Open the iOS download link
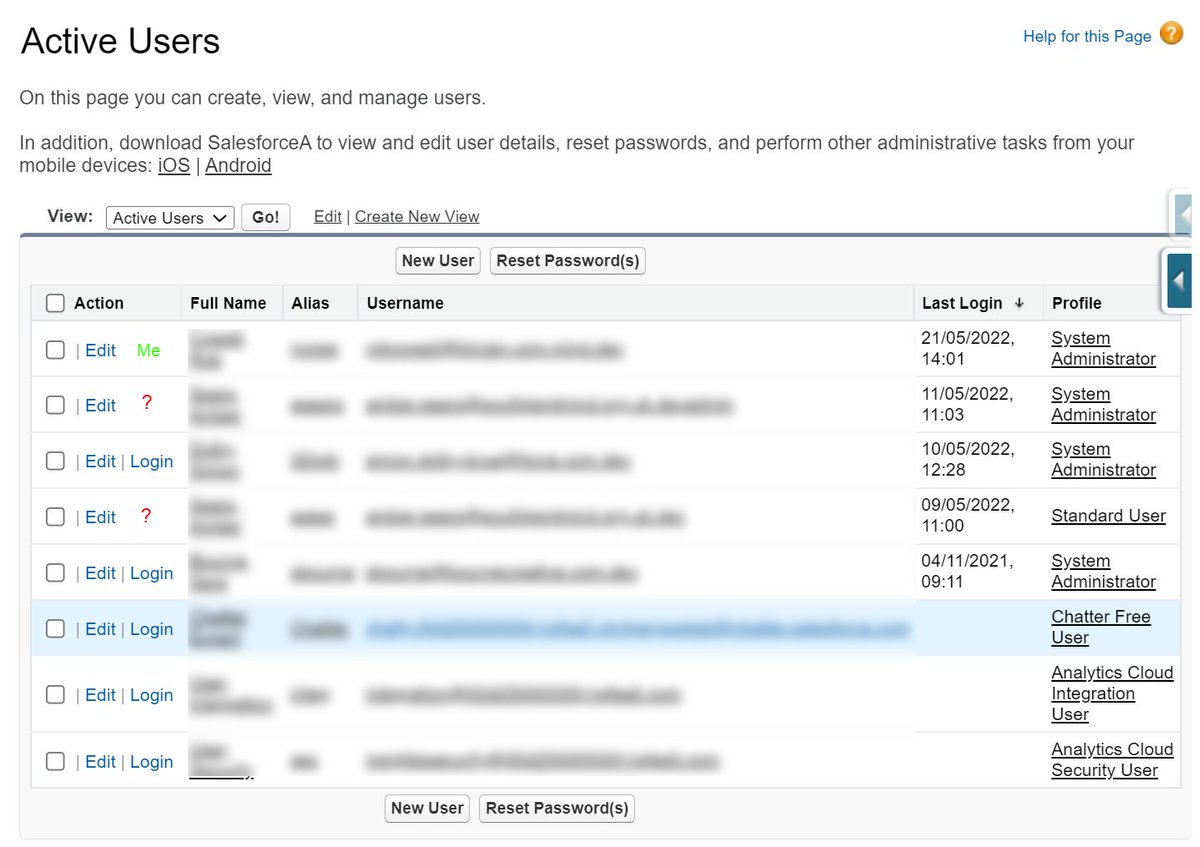This screenshot has width=1200, height=847. coord(174,165)
